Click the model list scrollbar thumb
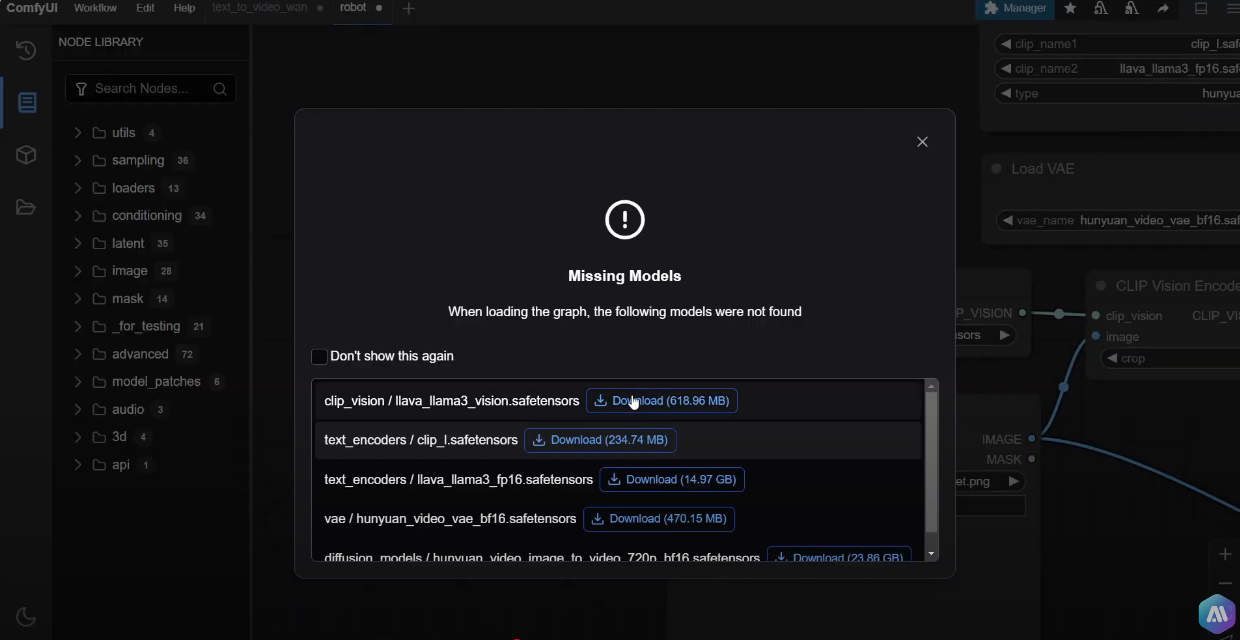Image resolution: width=1240 pixels, height=640 pixels. pyautogui.click(x=932, y=462)
